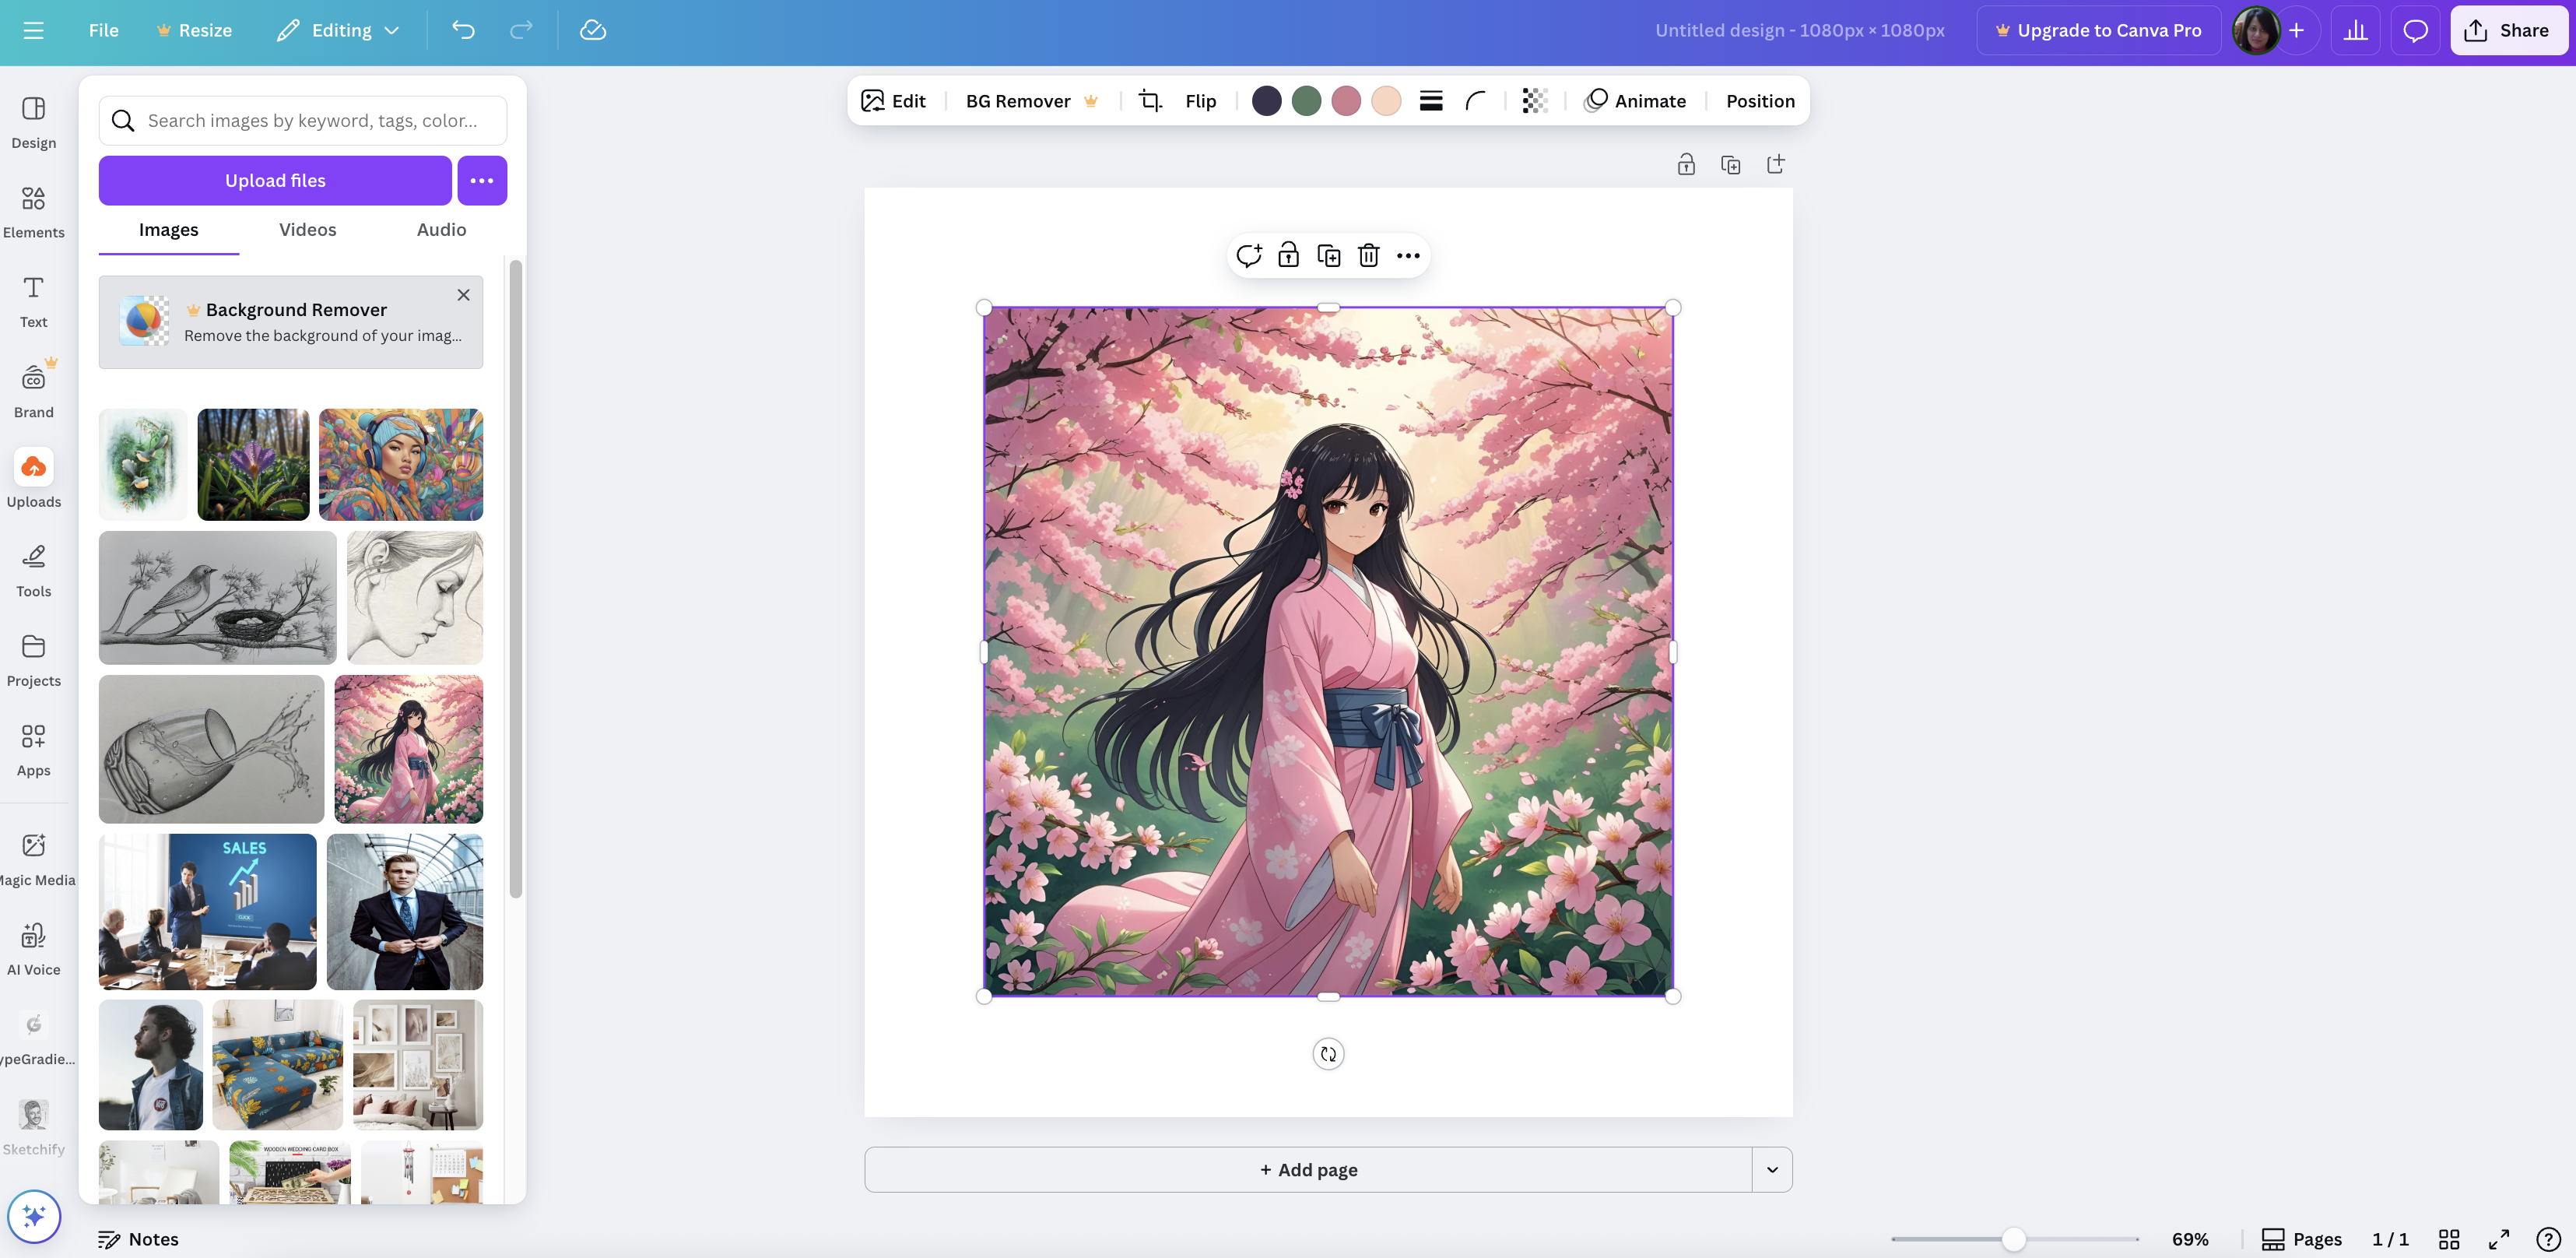Select the dark purple color swatch
Viewport: 2576px width, 1258px height.
tap(1266, 100)
